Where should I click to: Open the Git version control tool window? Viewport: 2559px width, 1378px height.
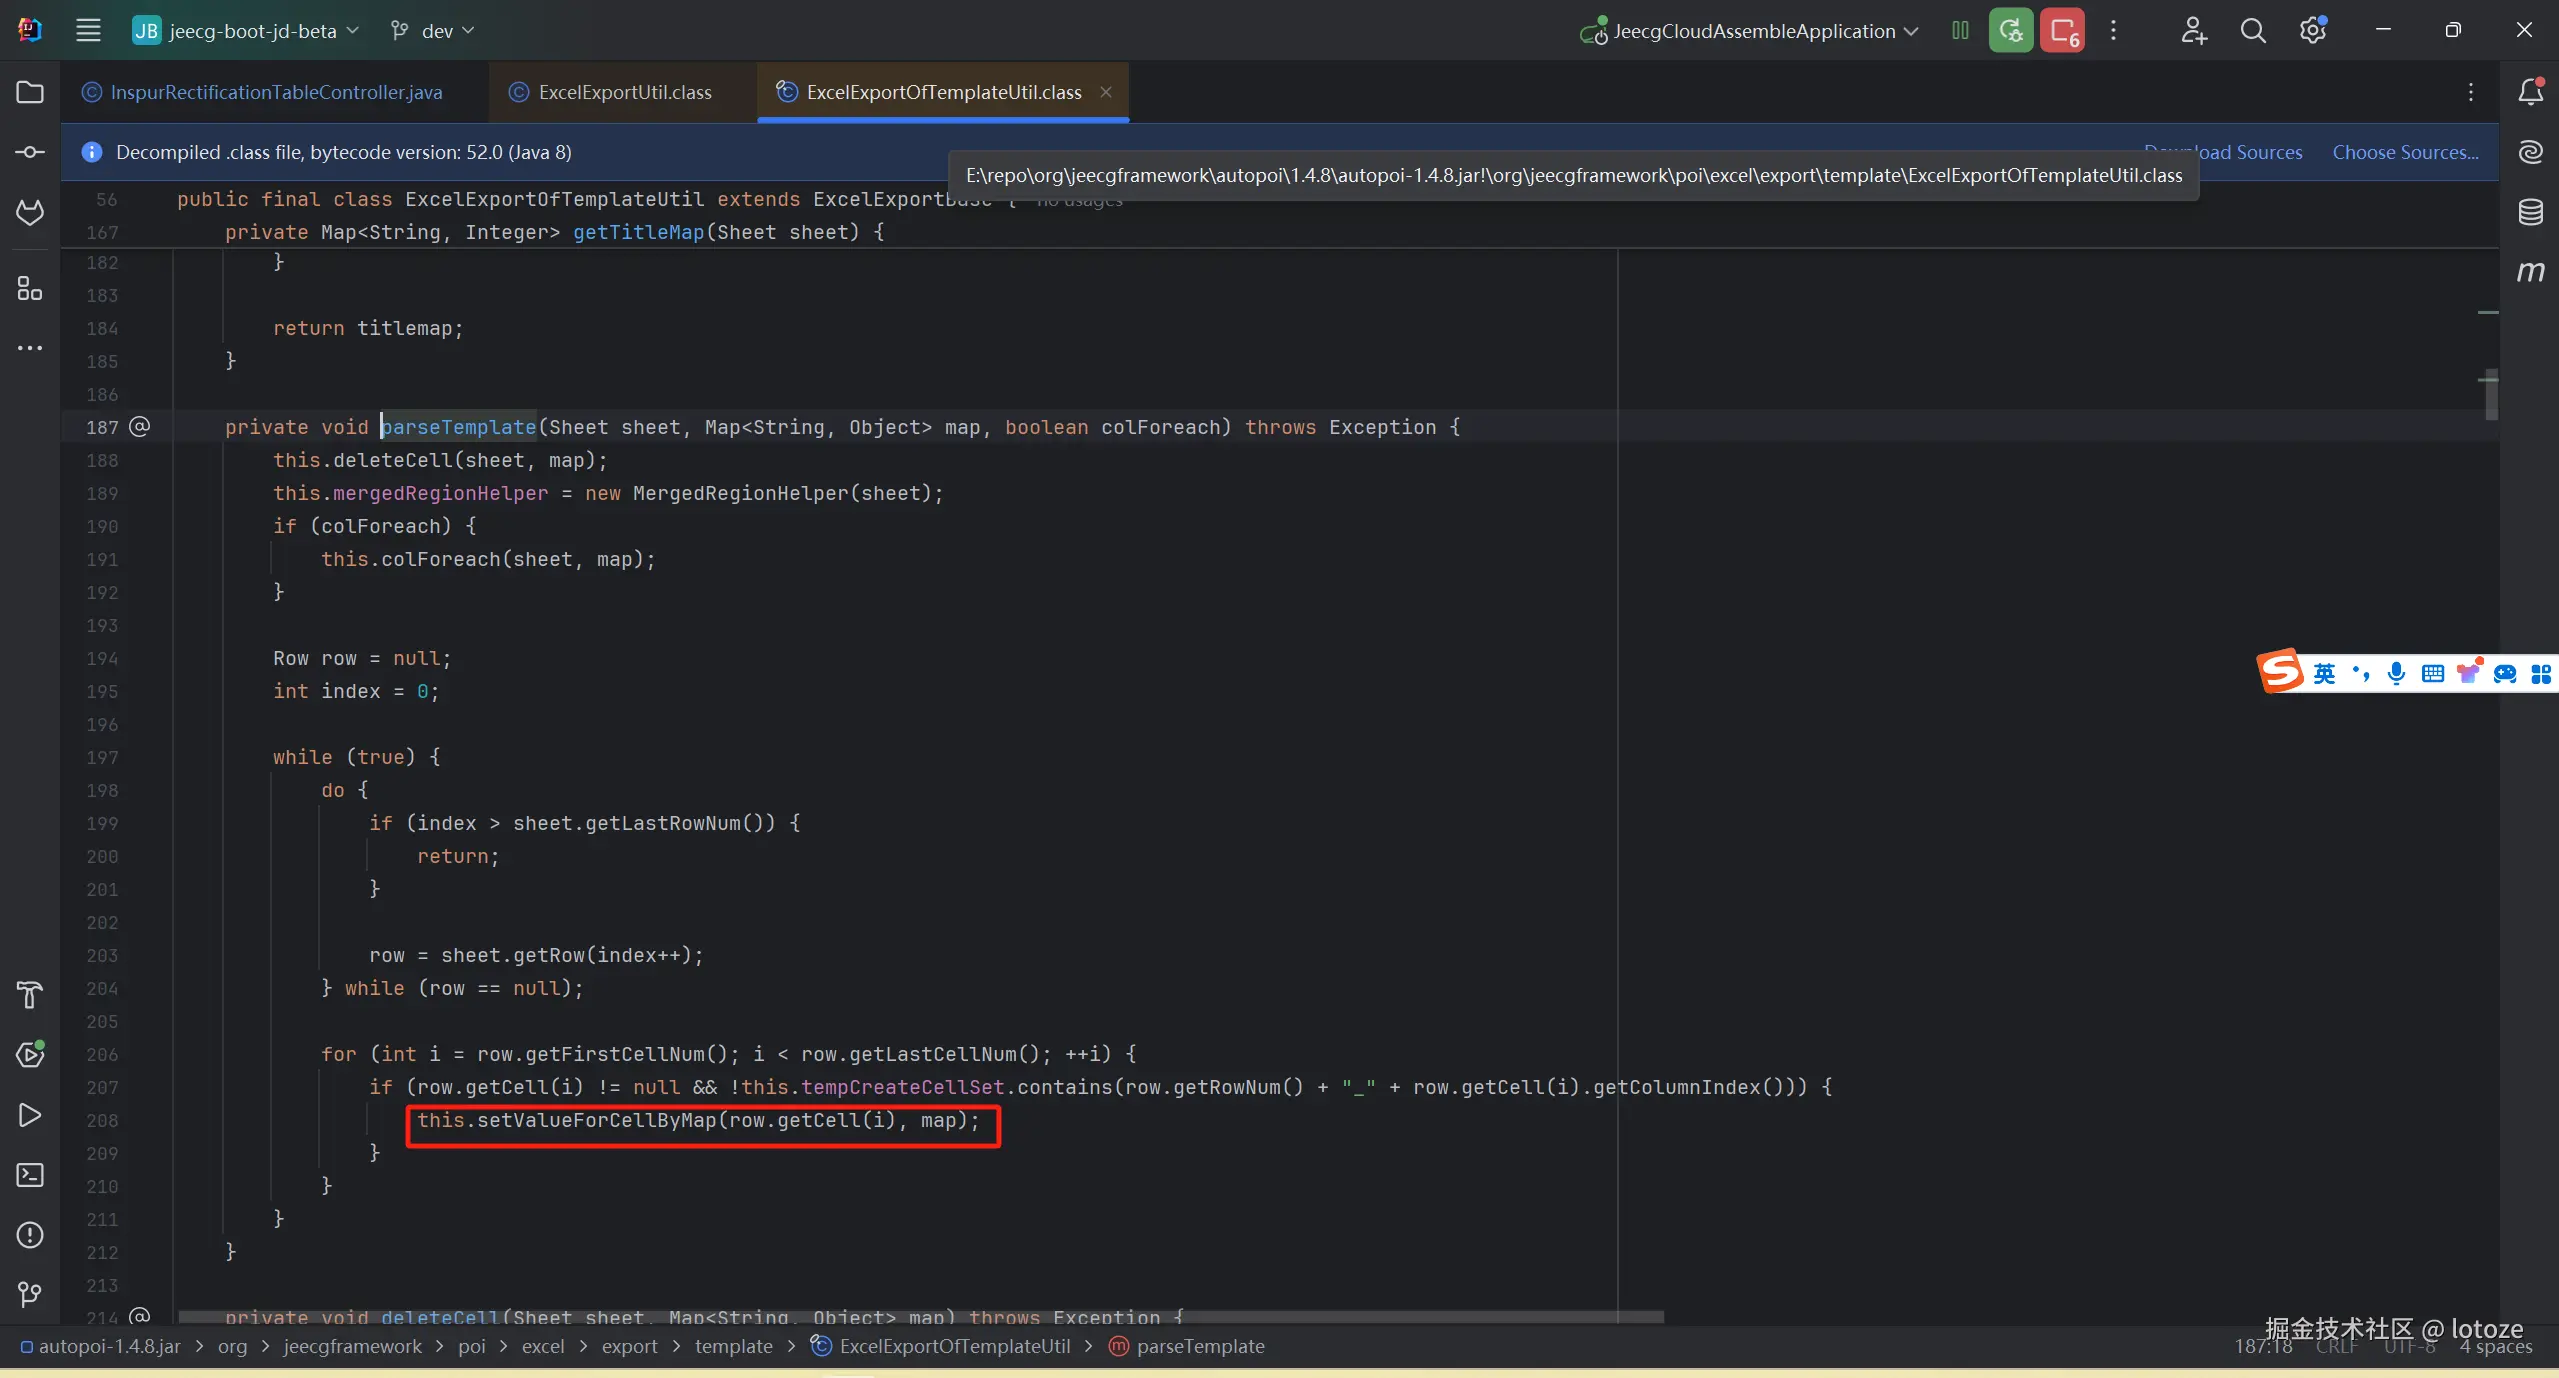pyautogui.click(x=30, y=1295)
